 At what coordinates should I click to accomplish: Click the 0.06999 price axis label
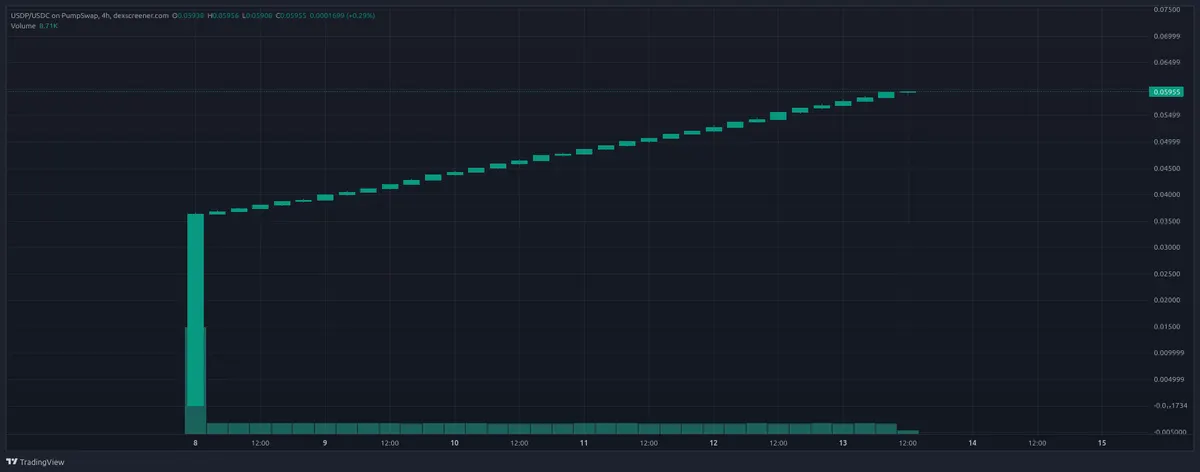tap(1167, 36)
